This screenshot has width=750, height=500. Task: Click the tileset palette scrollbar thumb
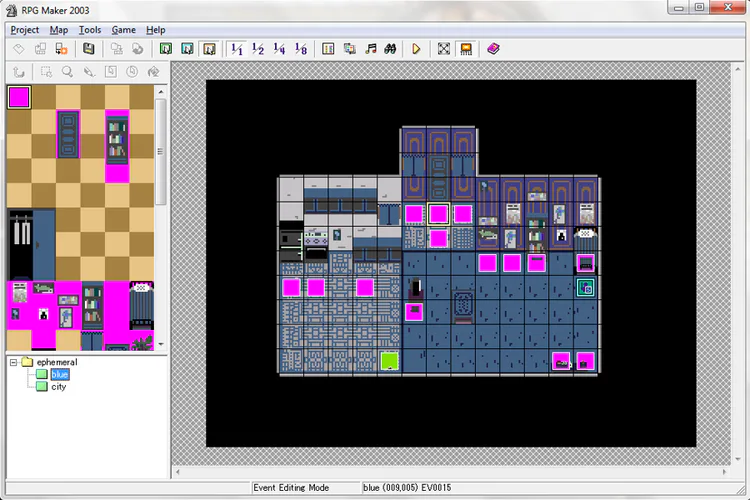[161, 151]
